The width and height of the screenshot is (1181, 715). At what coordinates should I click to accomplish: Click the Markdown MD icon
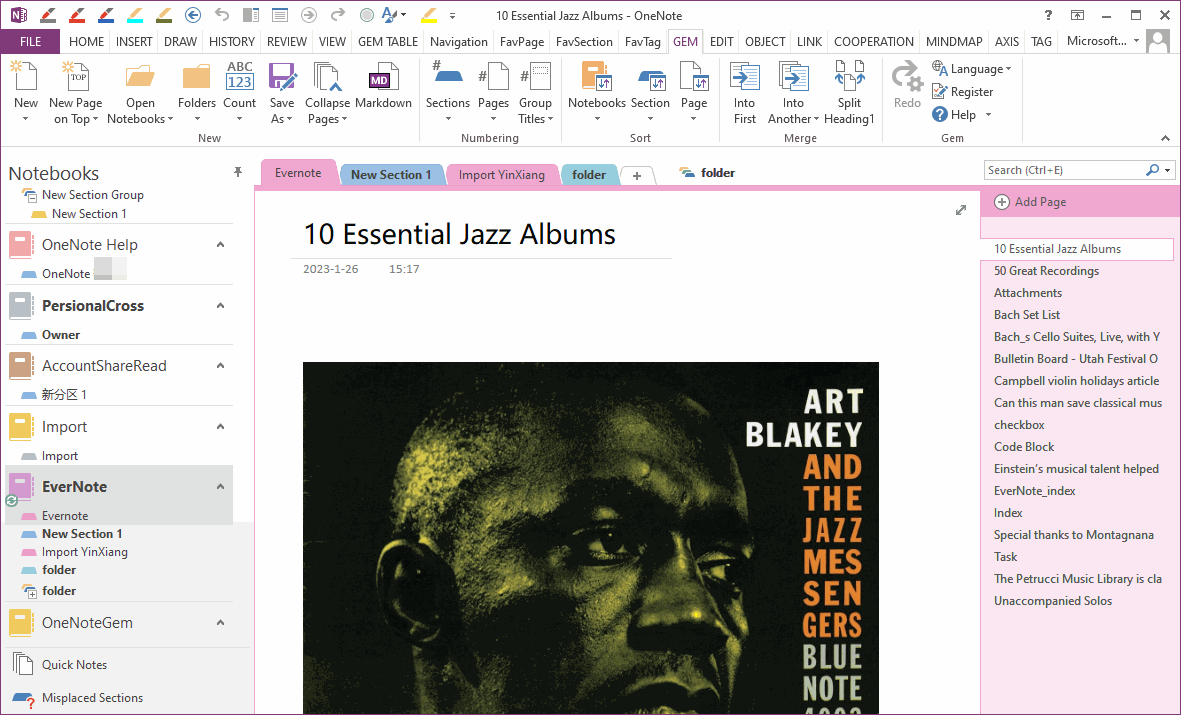coord(383,77)
